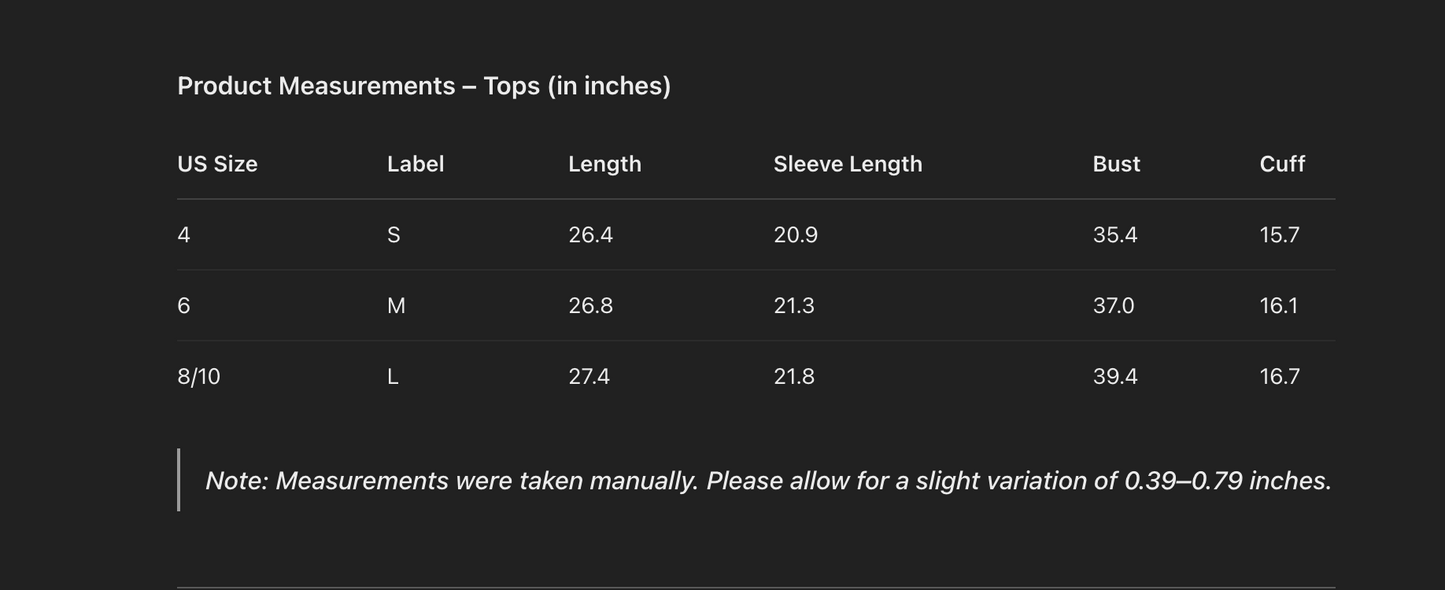Image resolution: width=1445 pixels, height=590 pixels.
Task: Select length value 26.8
Action: click(x=590, y=306)
